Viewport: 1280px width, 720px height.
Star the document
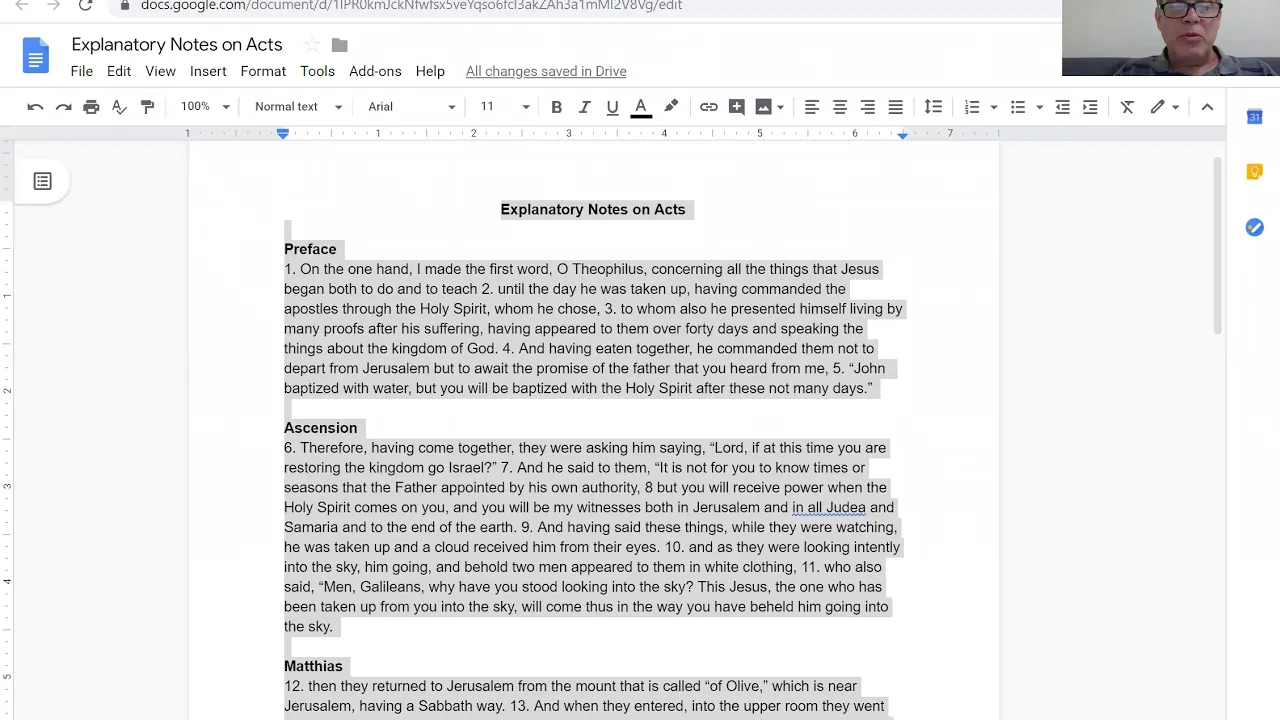[312, 45]
